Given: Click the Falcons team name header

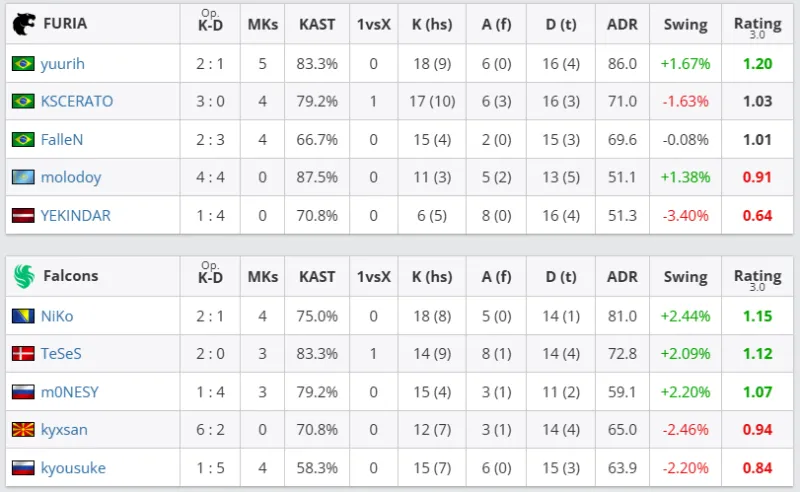Looking at the screenshot, I should 70,276.
